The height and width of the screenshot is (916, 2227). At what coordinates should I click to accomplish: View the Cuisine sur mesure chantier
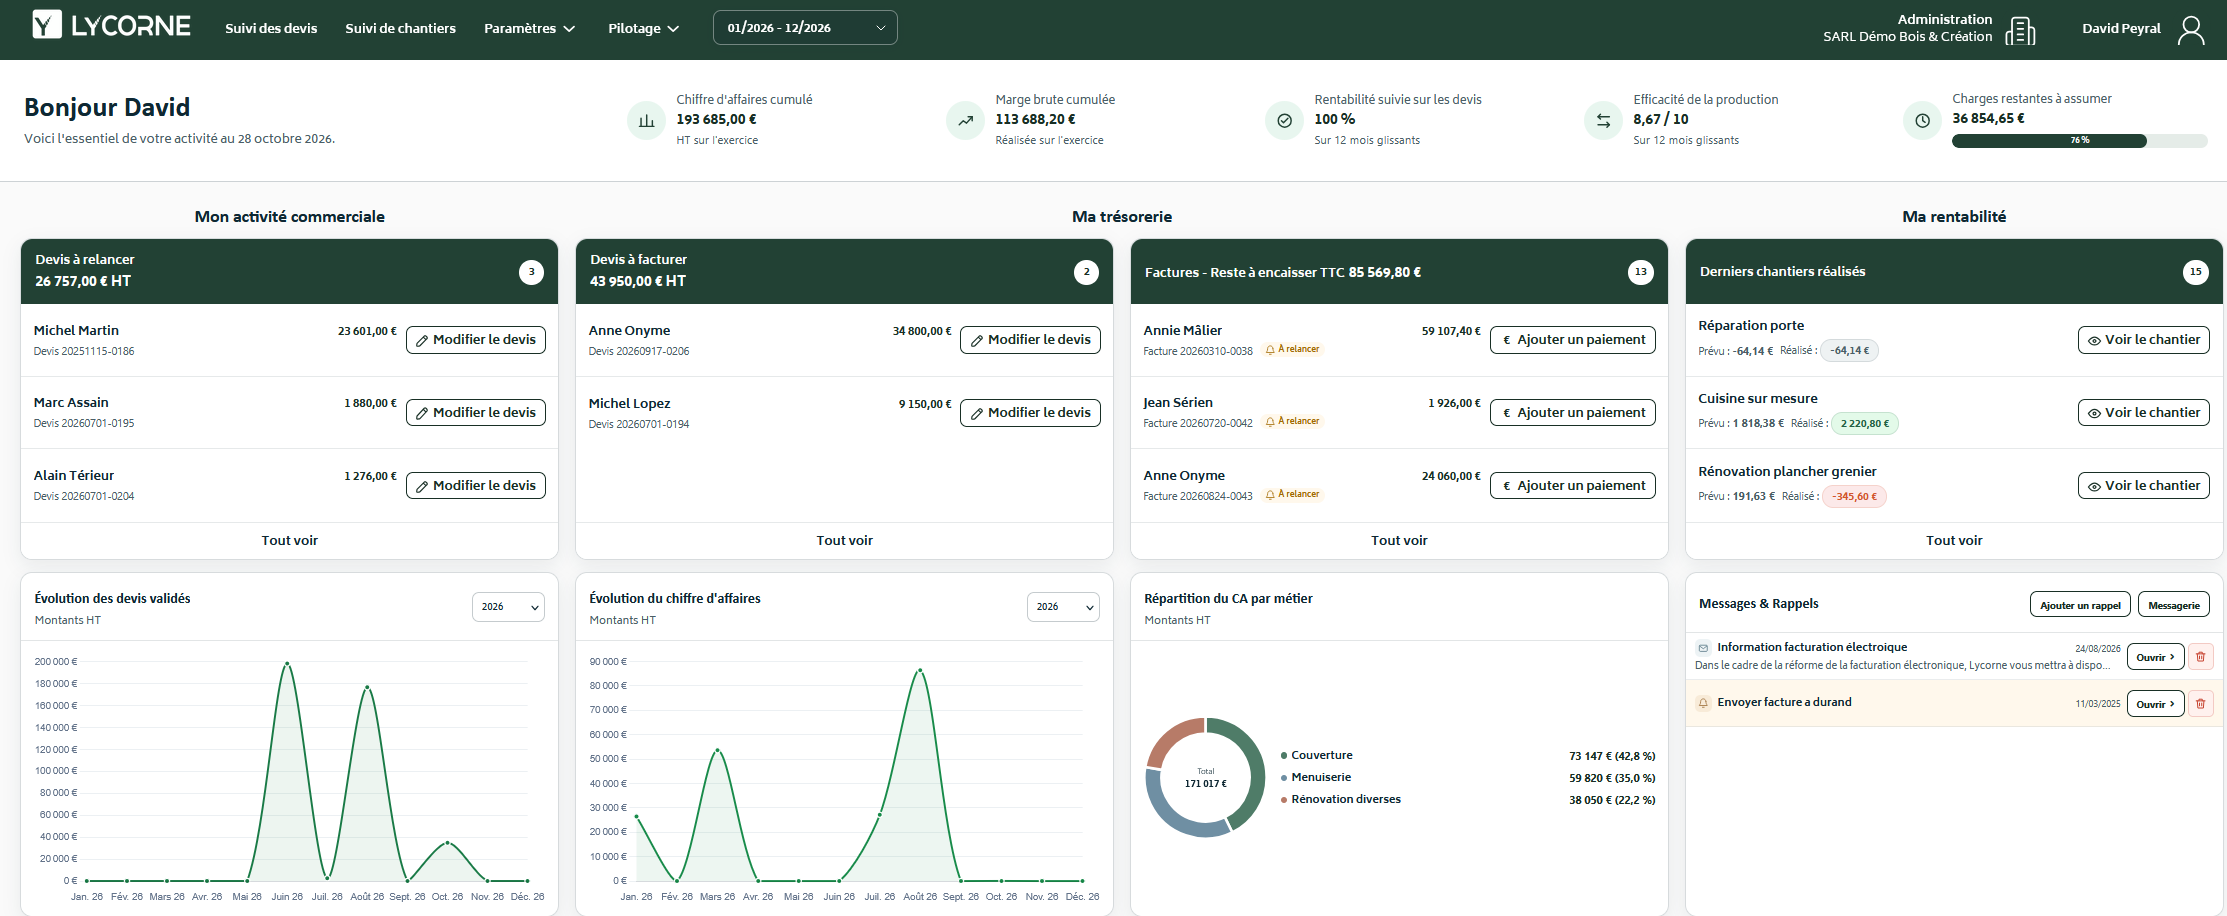pos(2143,413)
